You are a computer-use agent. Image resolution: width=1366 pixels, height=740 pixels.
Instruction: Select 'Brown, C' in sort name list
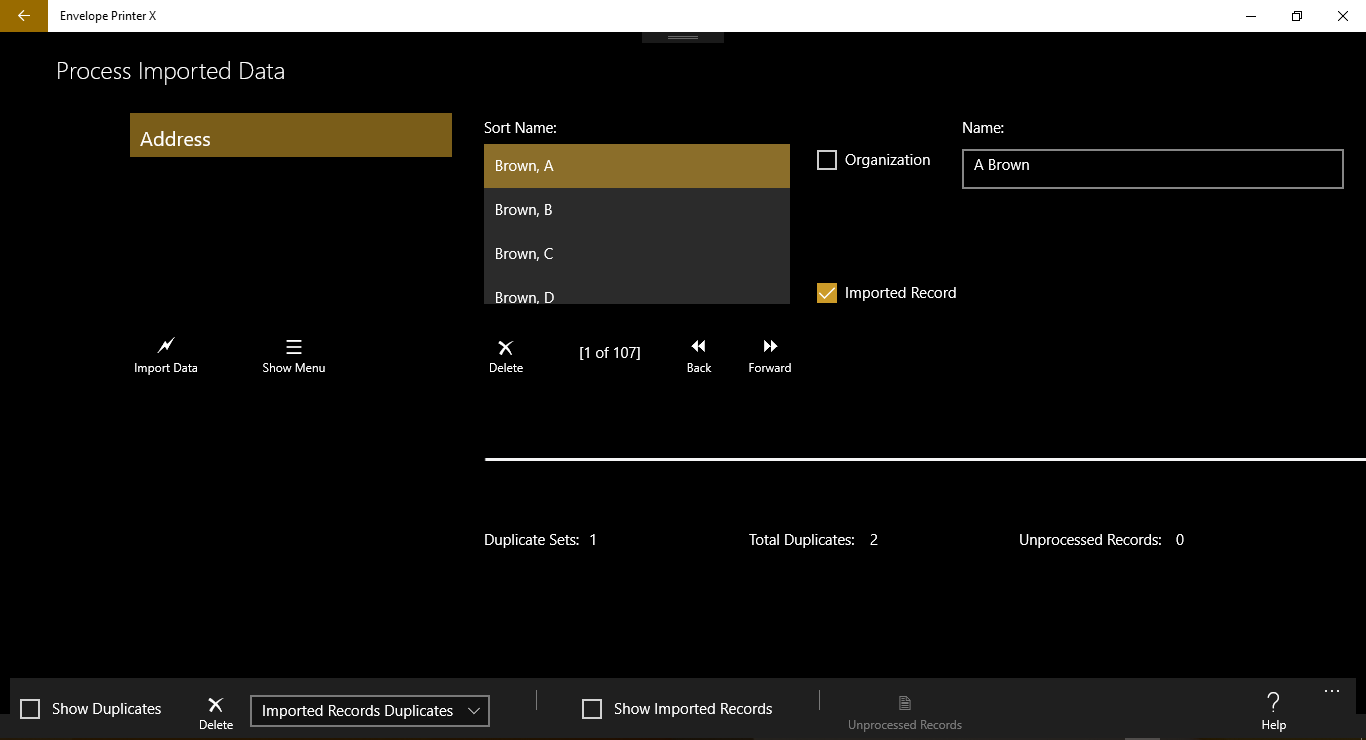pos(637,254)
